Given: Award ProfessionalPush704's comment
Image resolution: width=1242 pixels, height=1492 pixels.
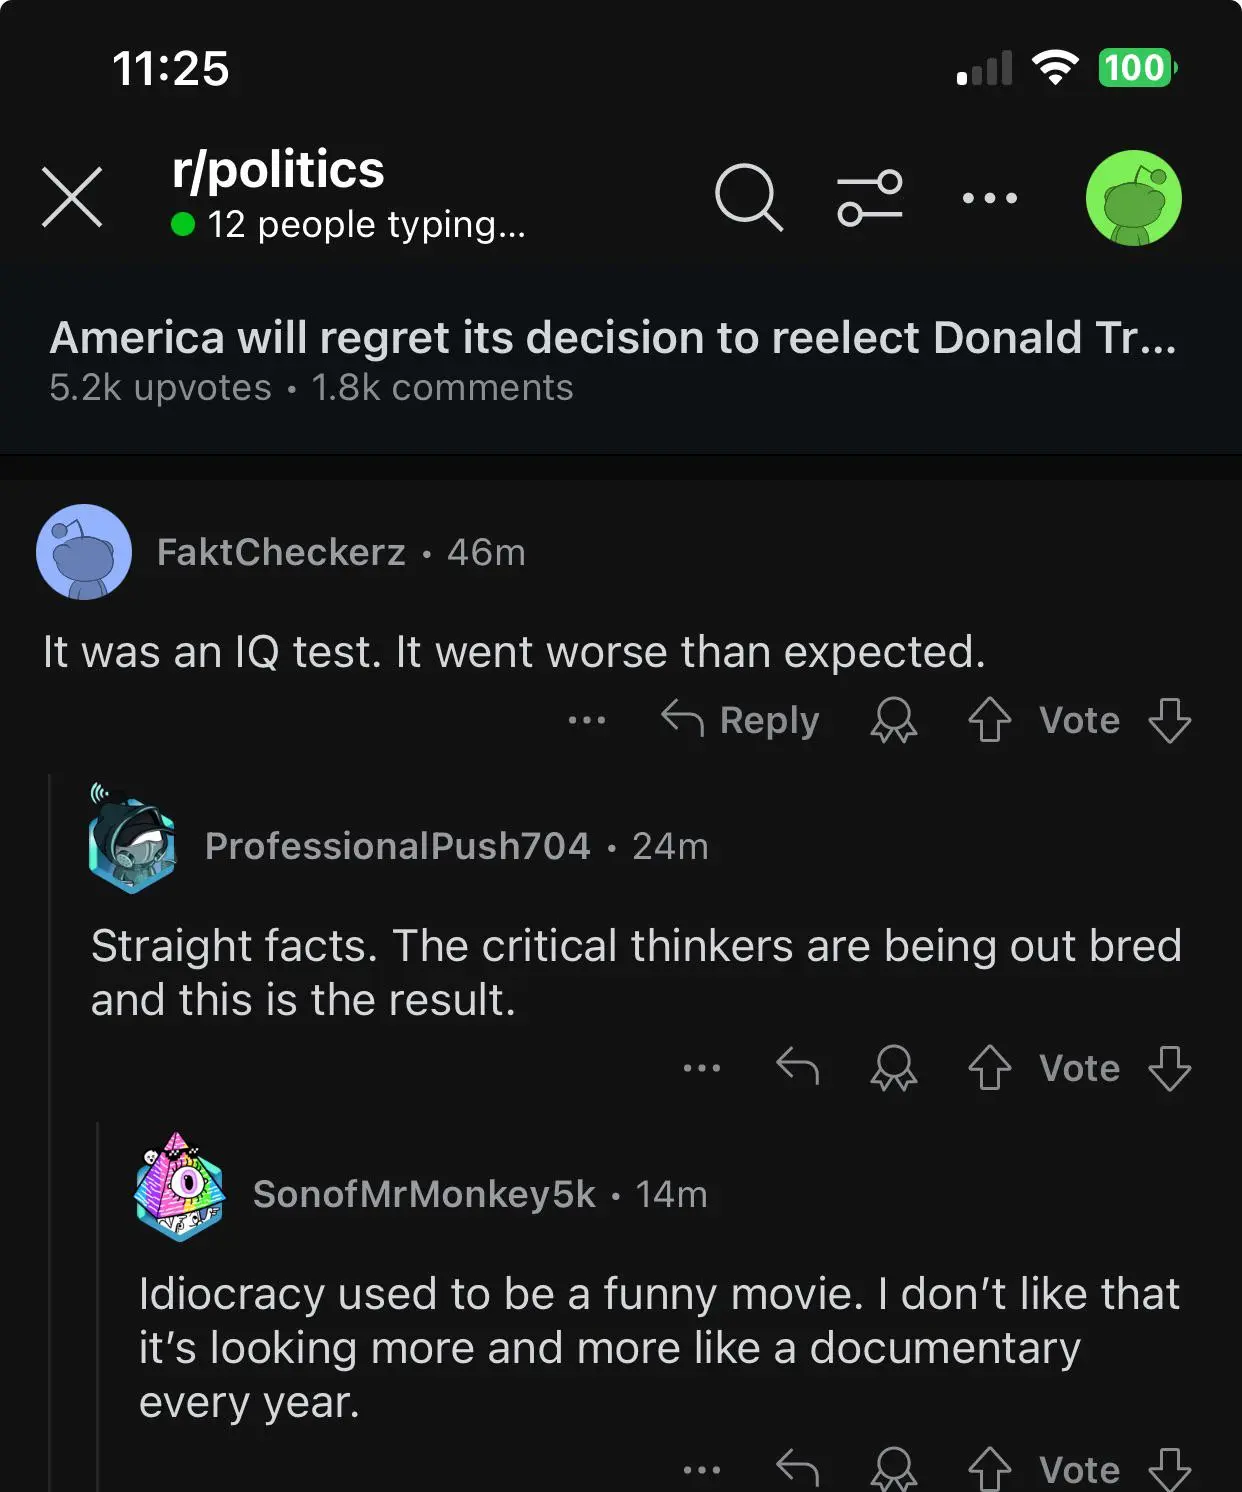Looking at the screenshot, I should tap(893, 1068).
